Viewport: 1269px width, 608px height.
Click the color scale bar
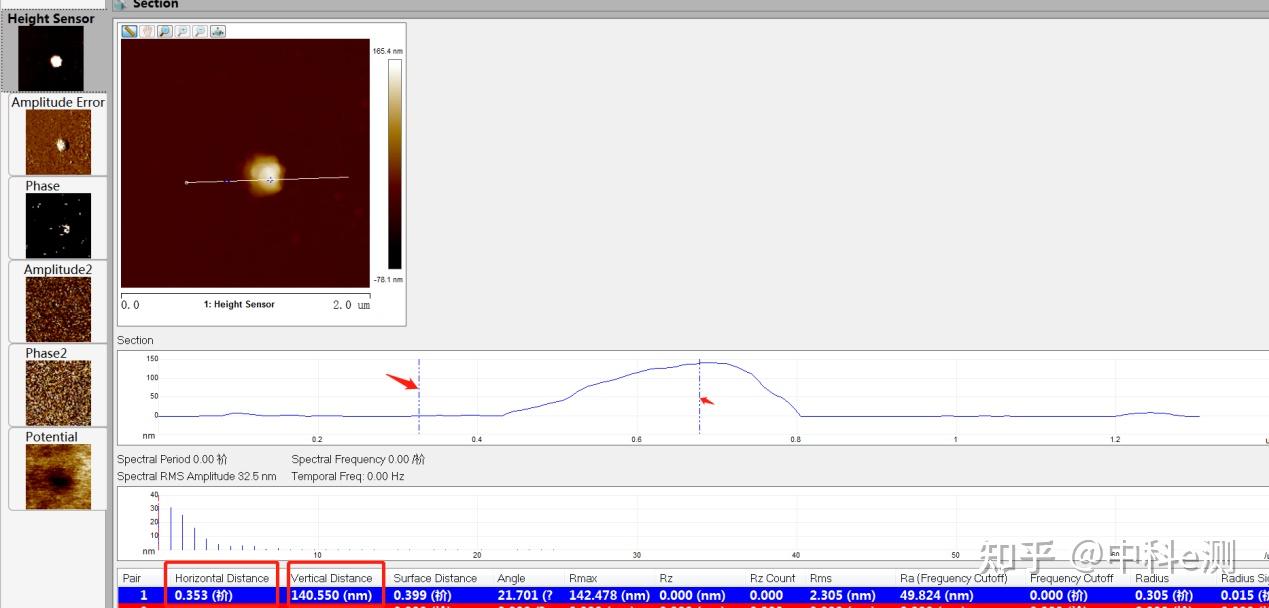pyautogui.click(x=395, y=164)
